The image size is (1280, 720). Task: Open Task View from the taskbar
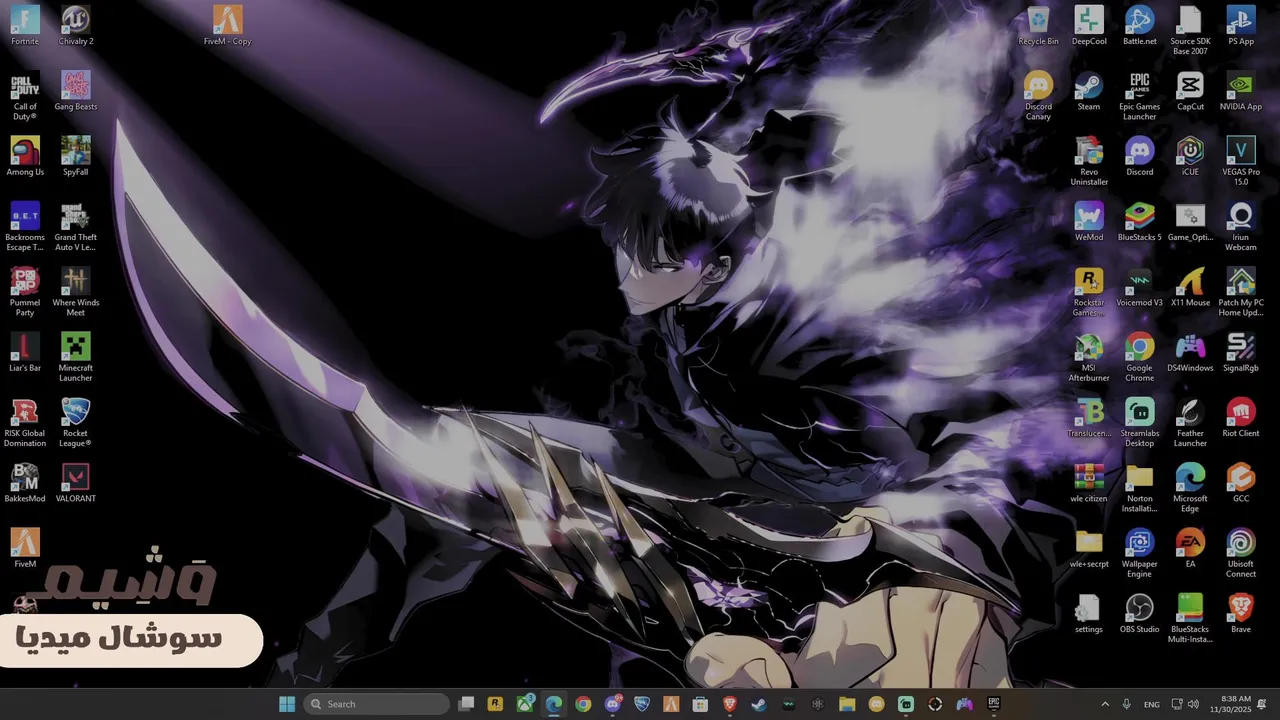click(466, 704)
